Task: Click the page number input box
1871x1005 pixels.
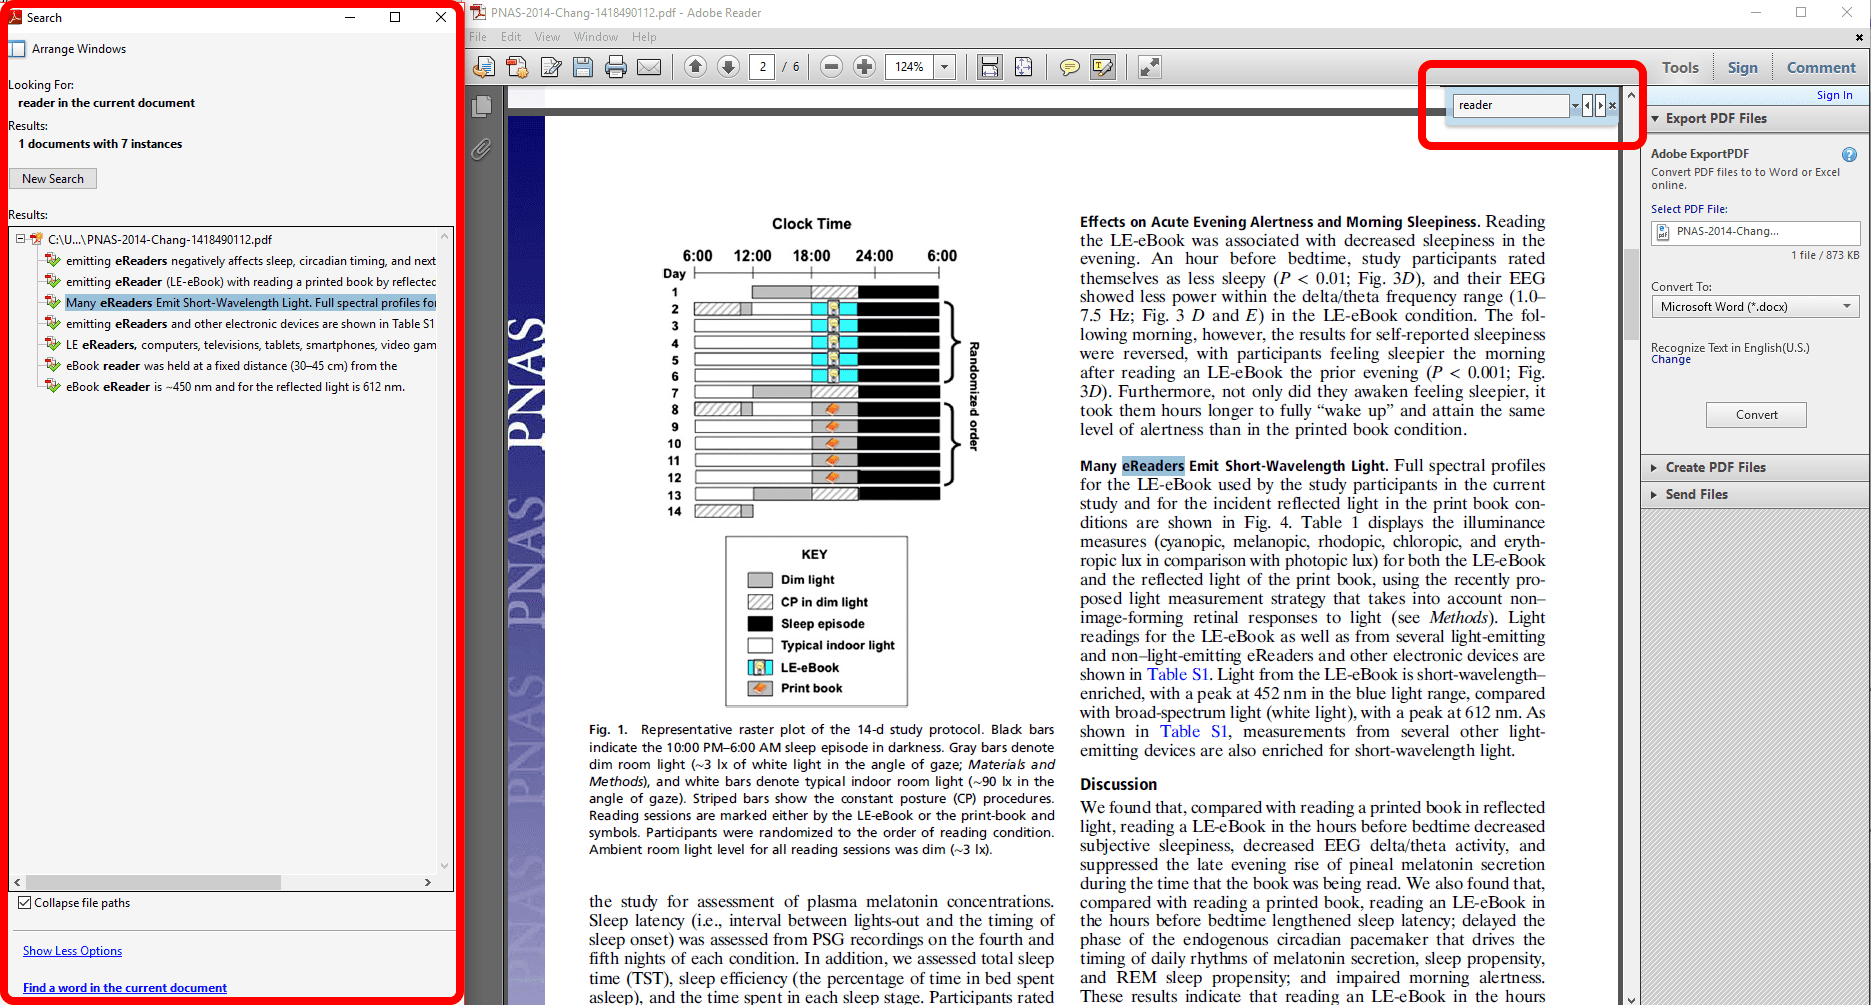Action: click(x=762, y=67)
